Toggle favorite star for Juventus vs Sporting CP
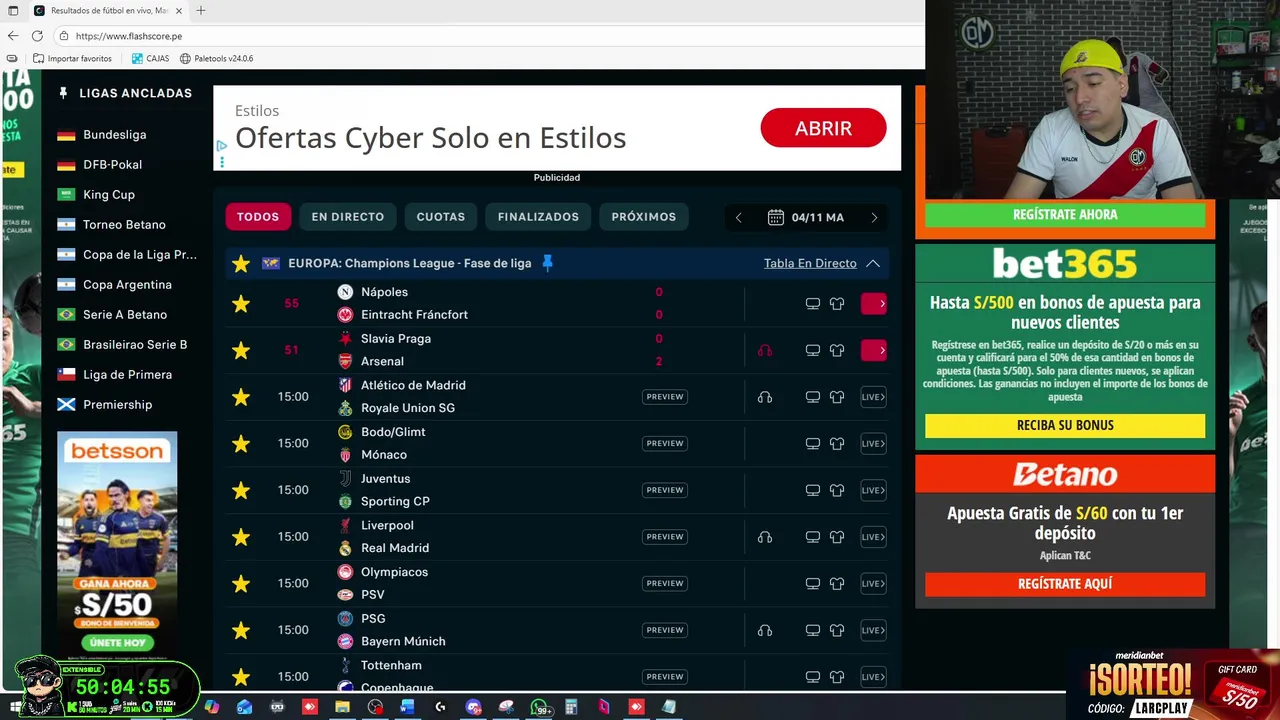The width and height of the screenshot is (1280, 720). coord(241,490)
